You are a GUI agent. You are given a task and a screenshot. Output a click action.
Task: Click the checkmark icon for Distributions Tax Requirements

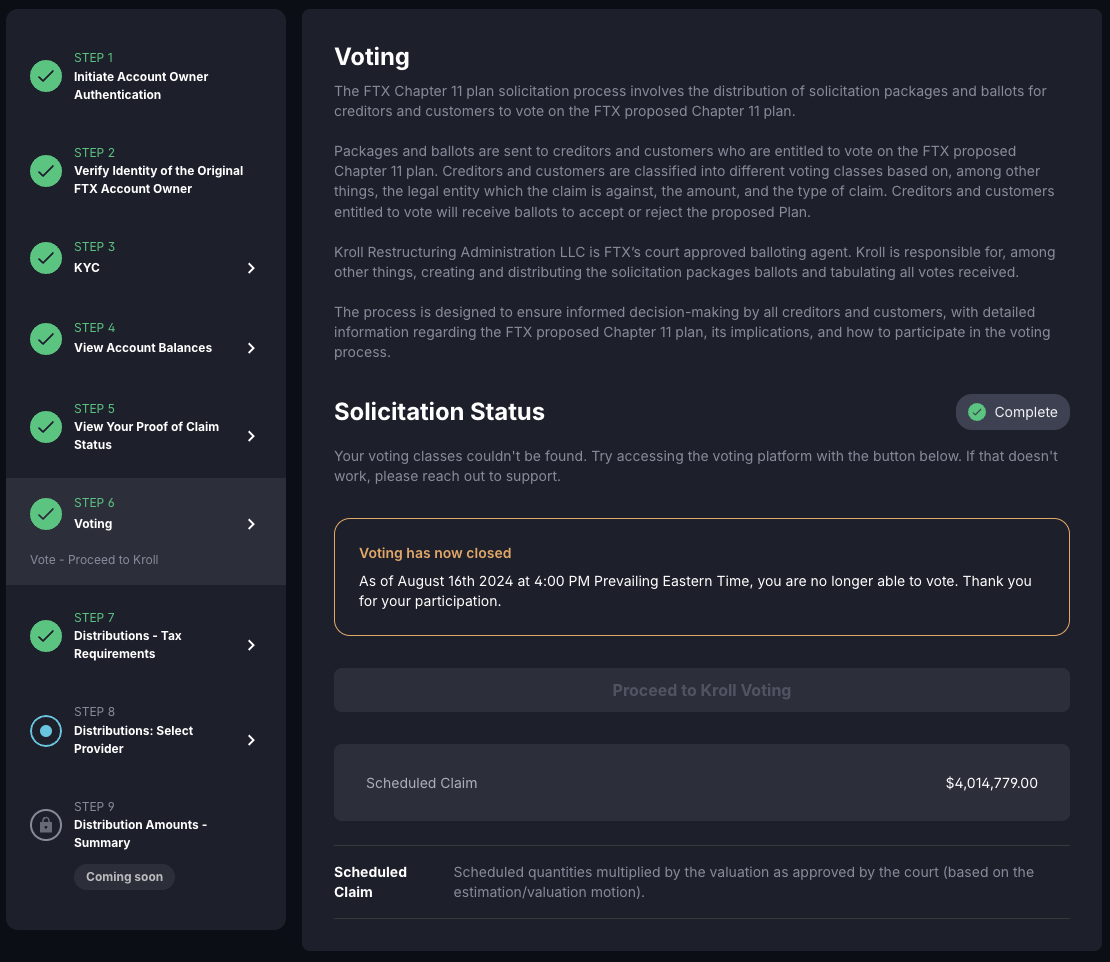tap(46, 636)
